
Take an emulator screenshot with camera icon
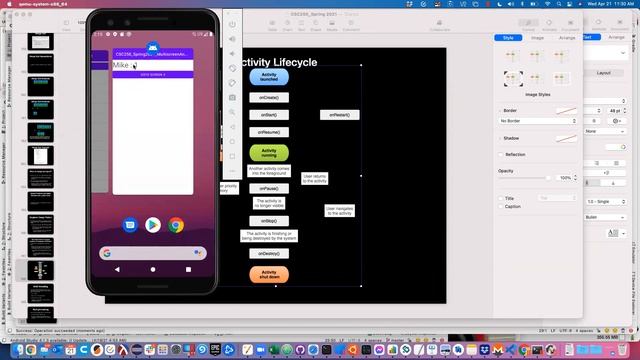click(232, 98)
